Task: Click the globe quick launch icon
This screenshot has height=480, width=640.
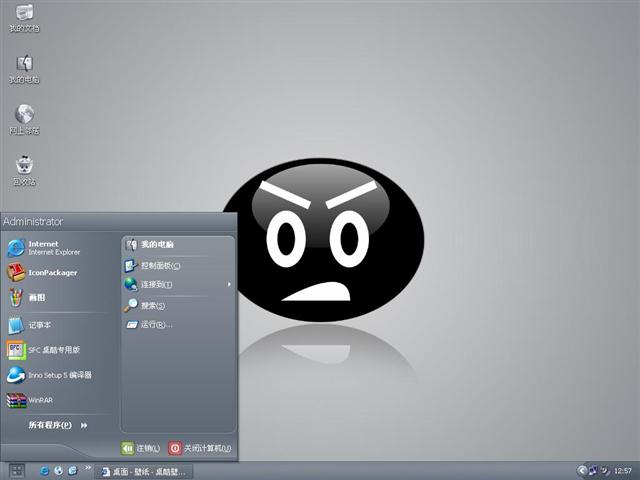Action: click(x=58, y=471)
